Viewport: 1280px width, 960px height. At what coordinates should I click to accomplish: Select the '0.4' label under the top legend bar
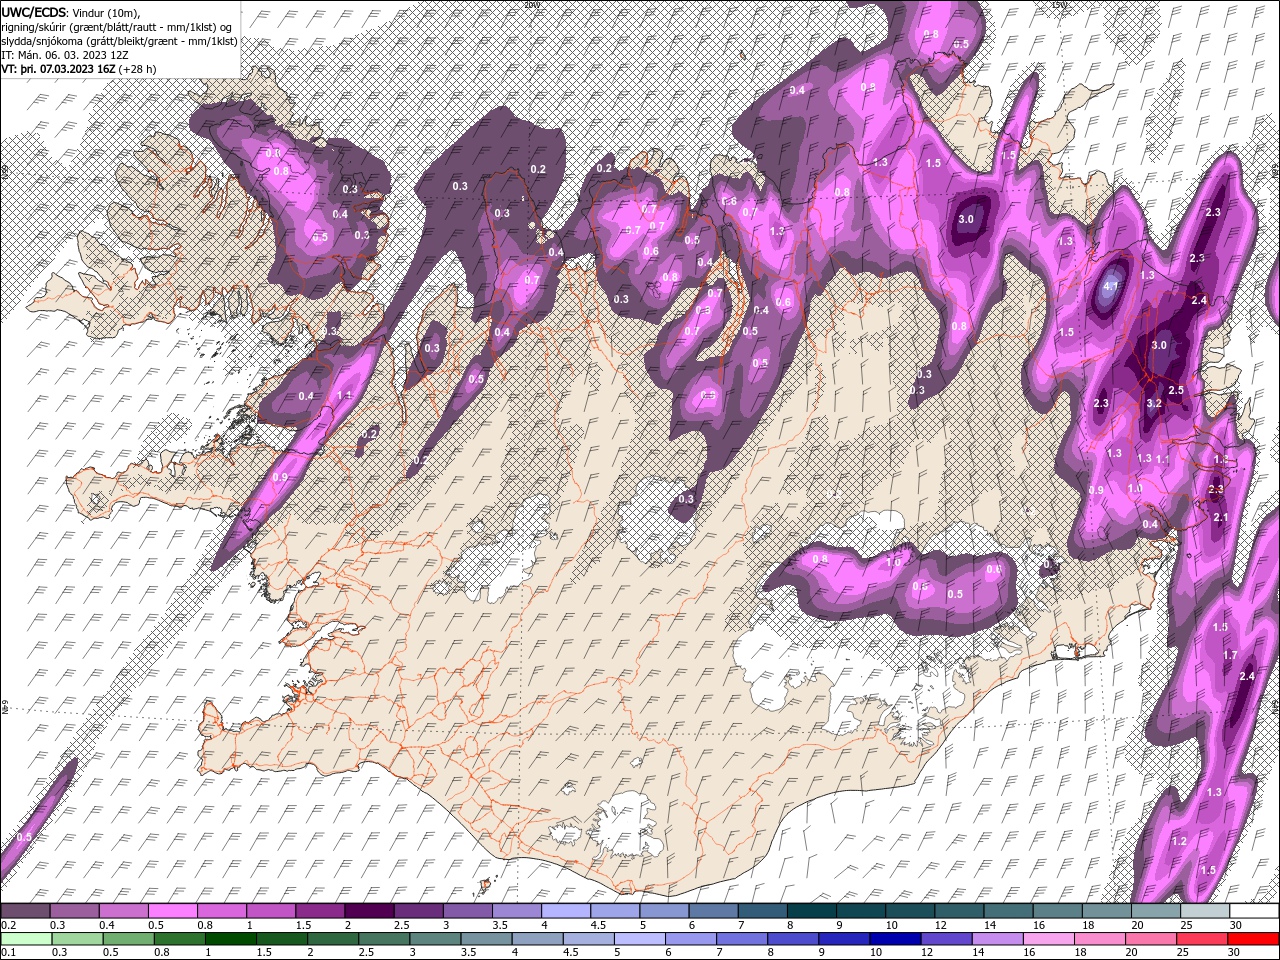(x=106, y=925)
